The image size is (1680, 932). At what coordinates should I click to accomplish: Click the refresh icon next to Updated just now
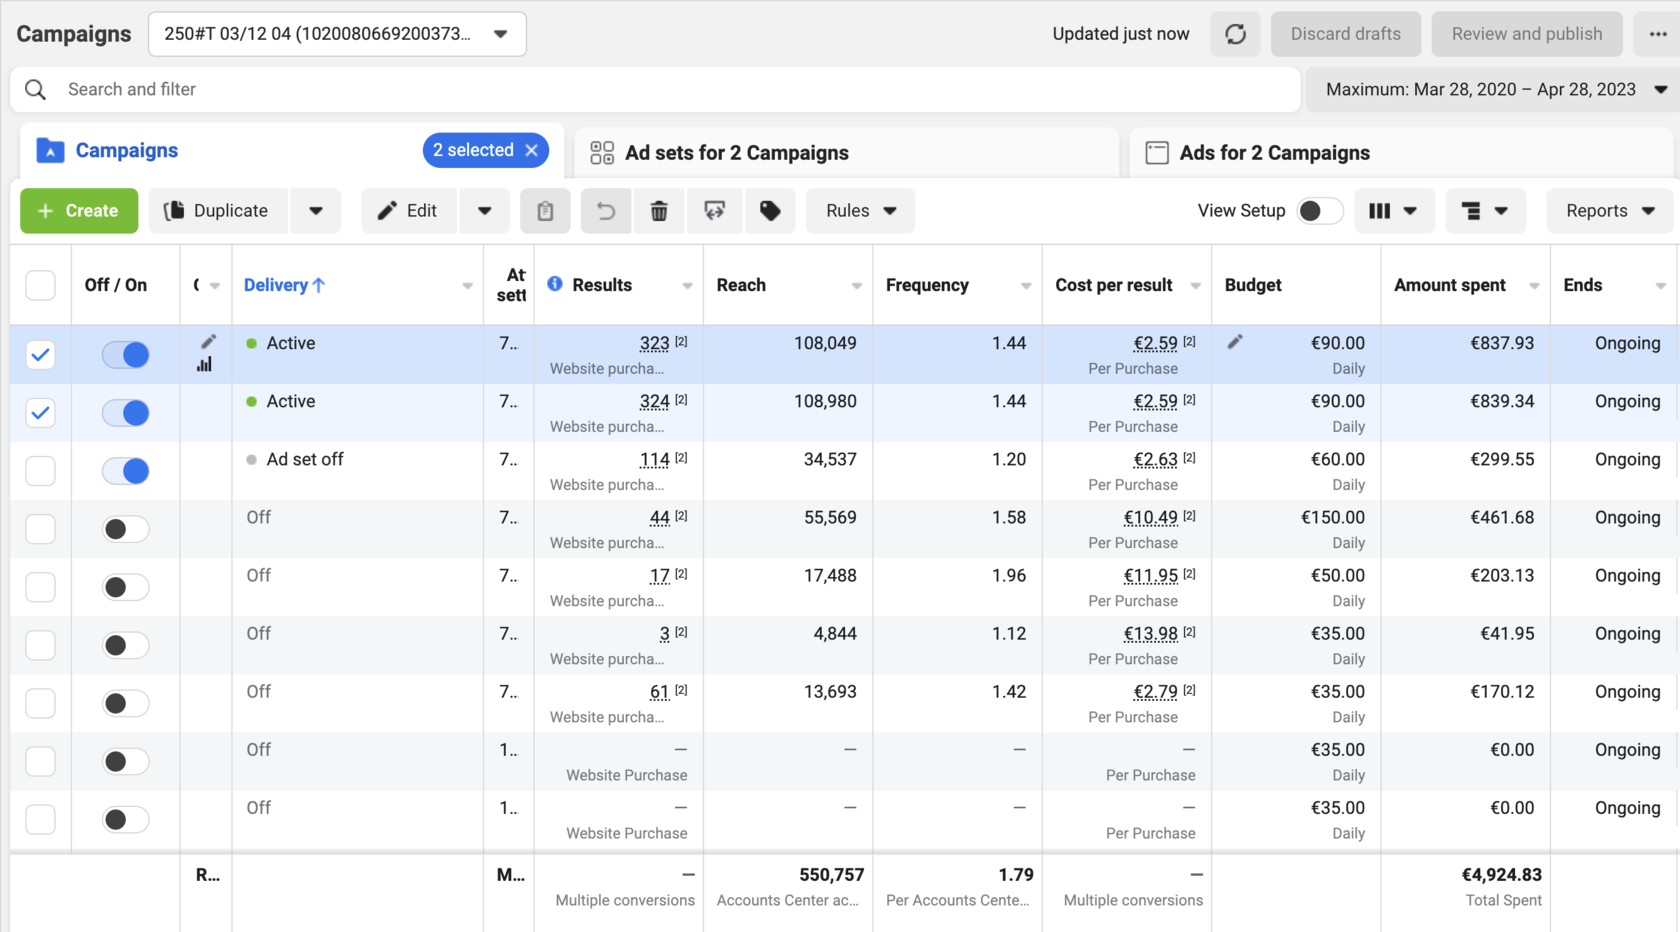click(x=1235, y=34)
